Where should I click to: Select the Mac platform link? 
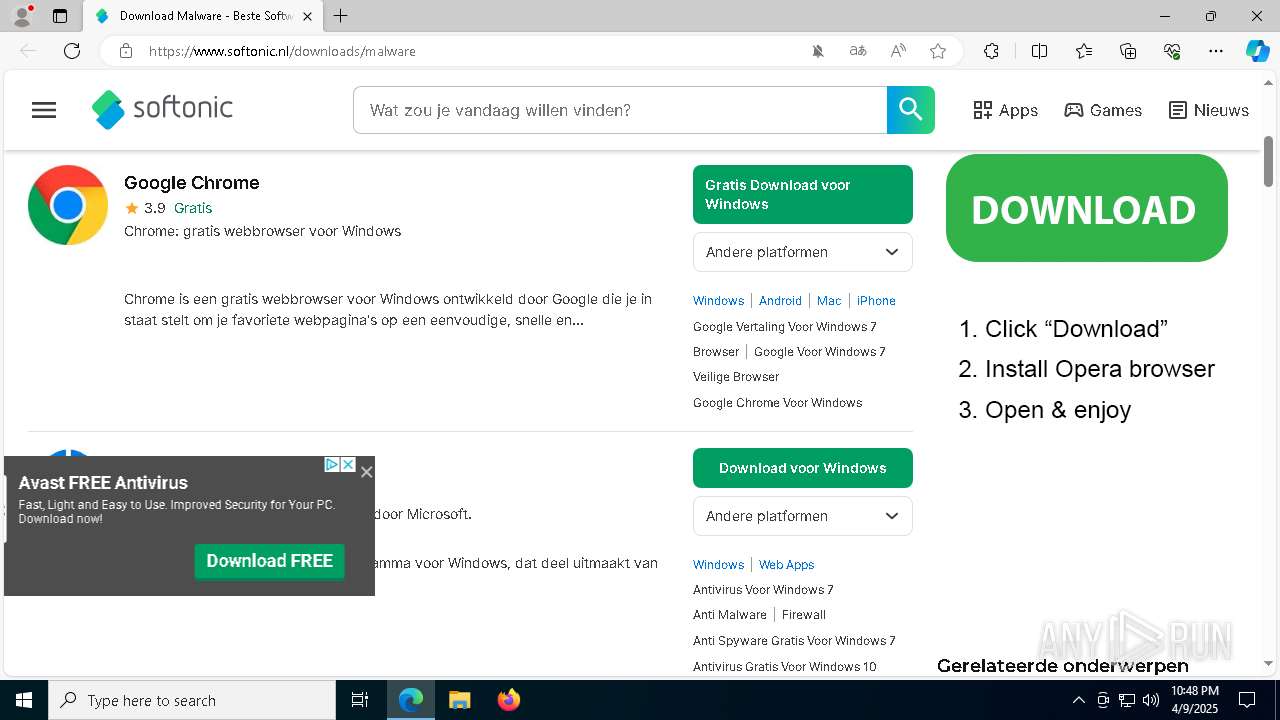point(829,300)
